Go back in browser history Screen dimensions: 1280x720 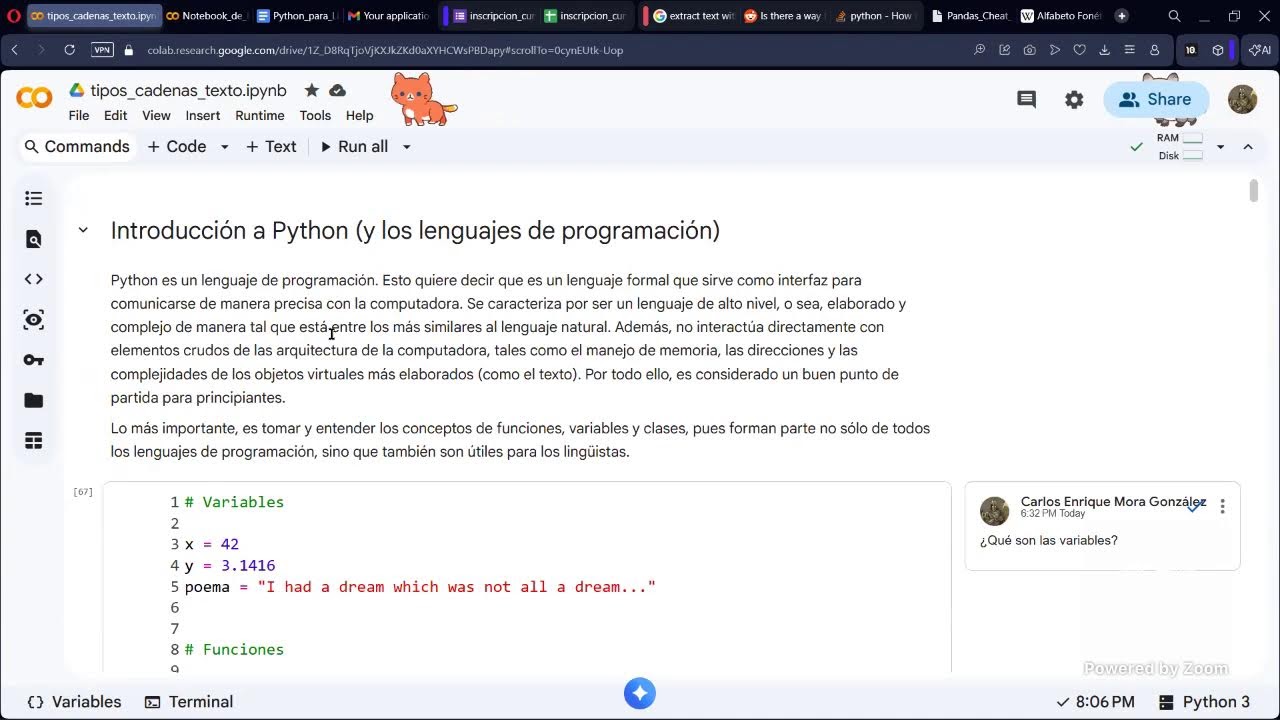[15, 49]
